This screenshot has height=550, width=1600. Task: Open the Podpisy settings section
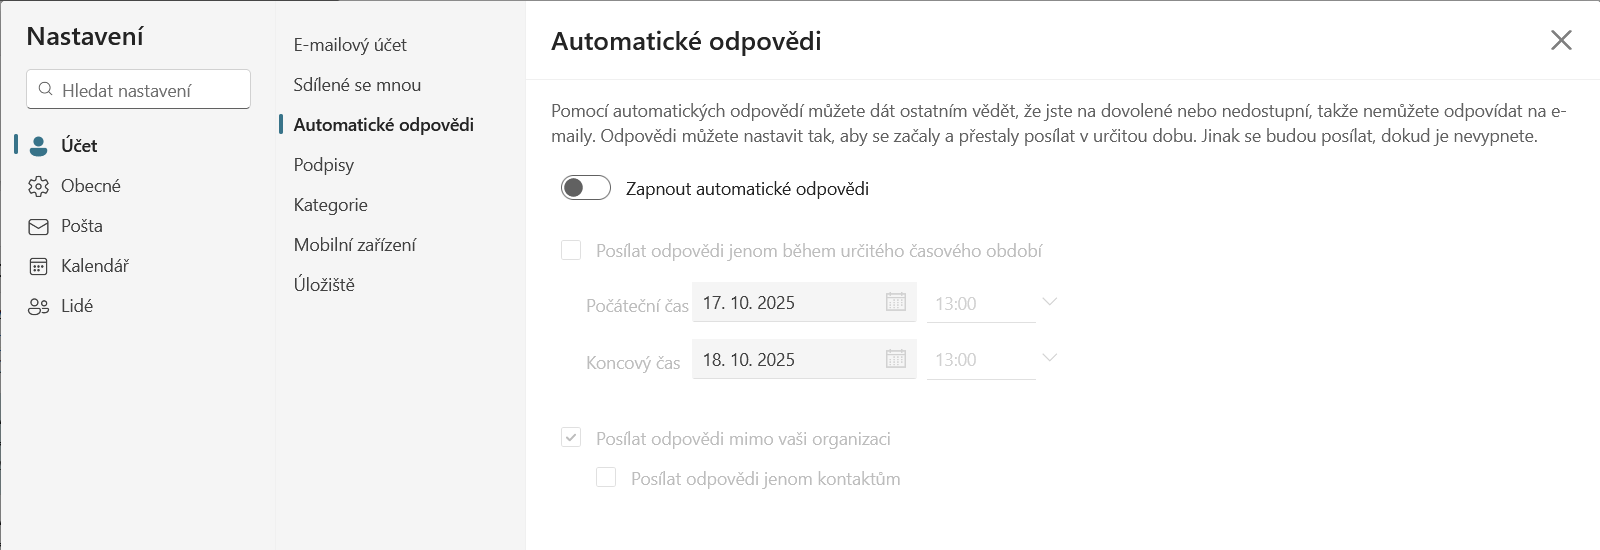click(x=323, y=165)
